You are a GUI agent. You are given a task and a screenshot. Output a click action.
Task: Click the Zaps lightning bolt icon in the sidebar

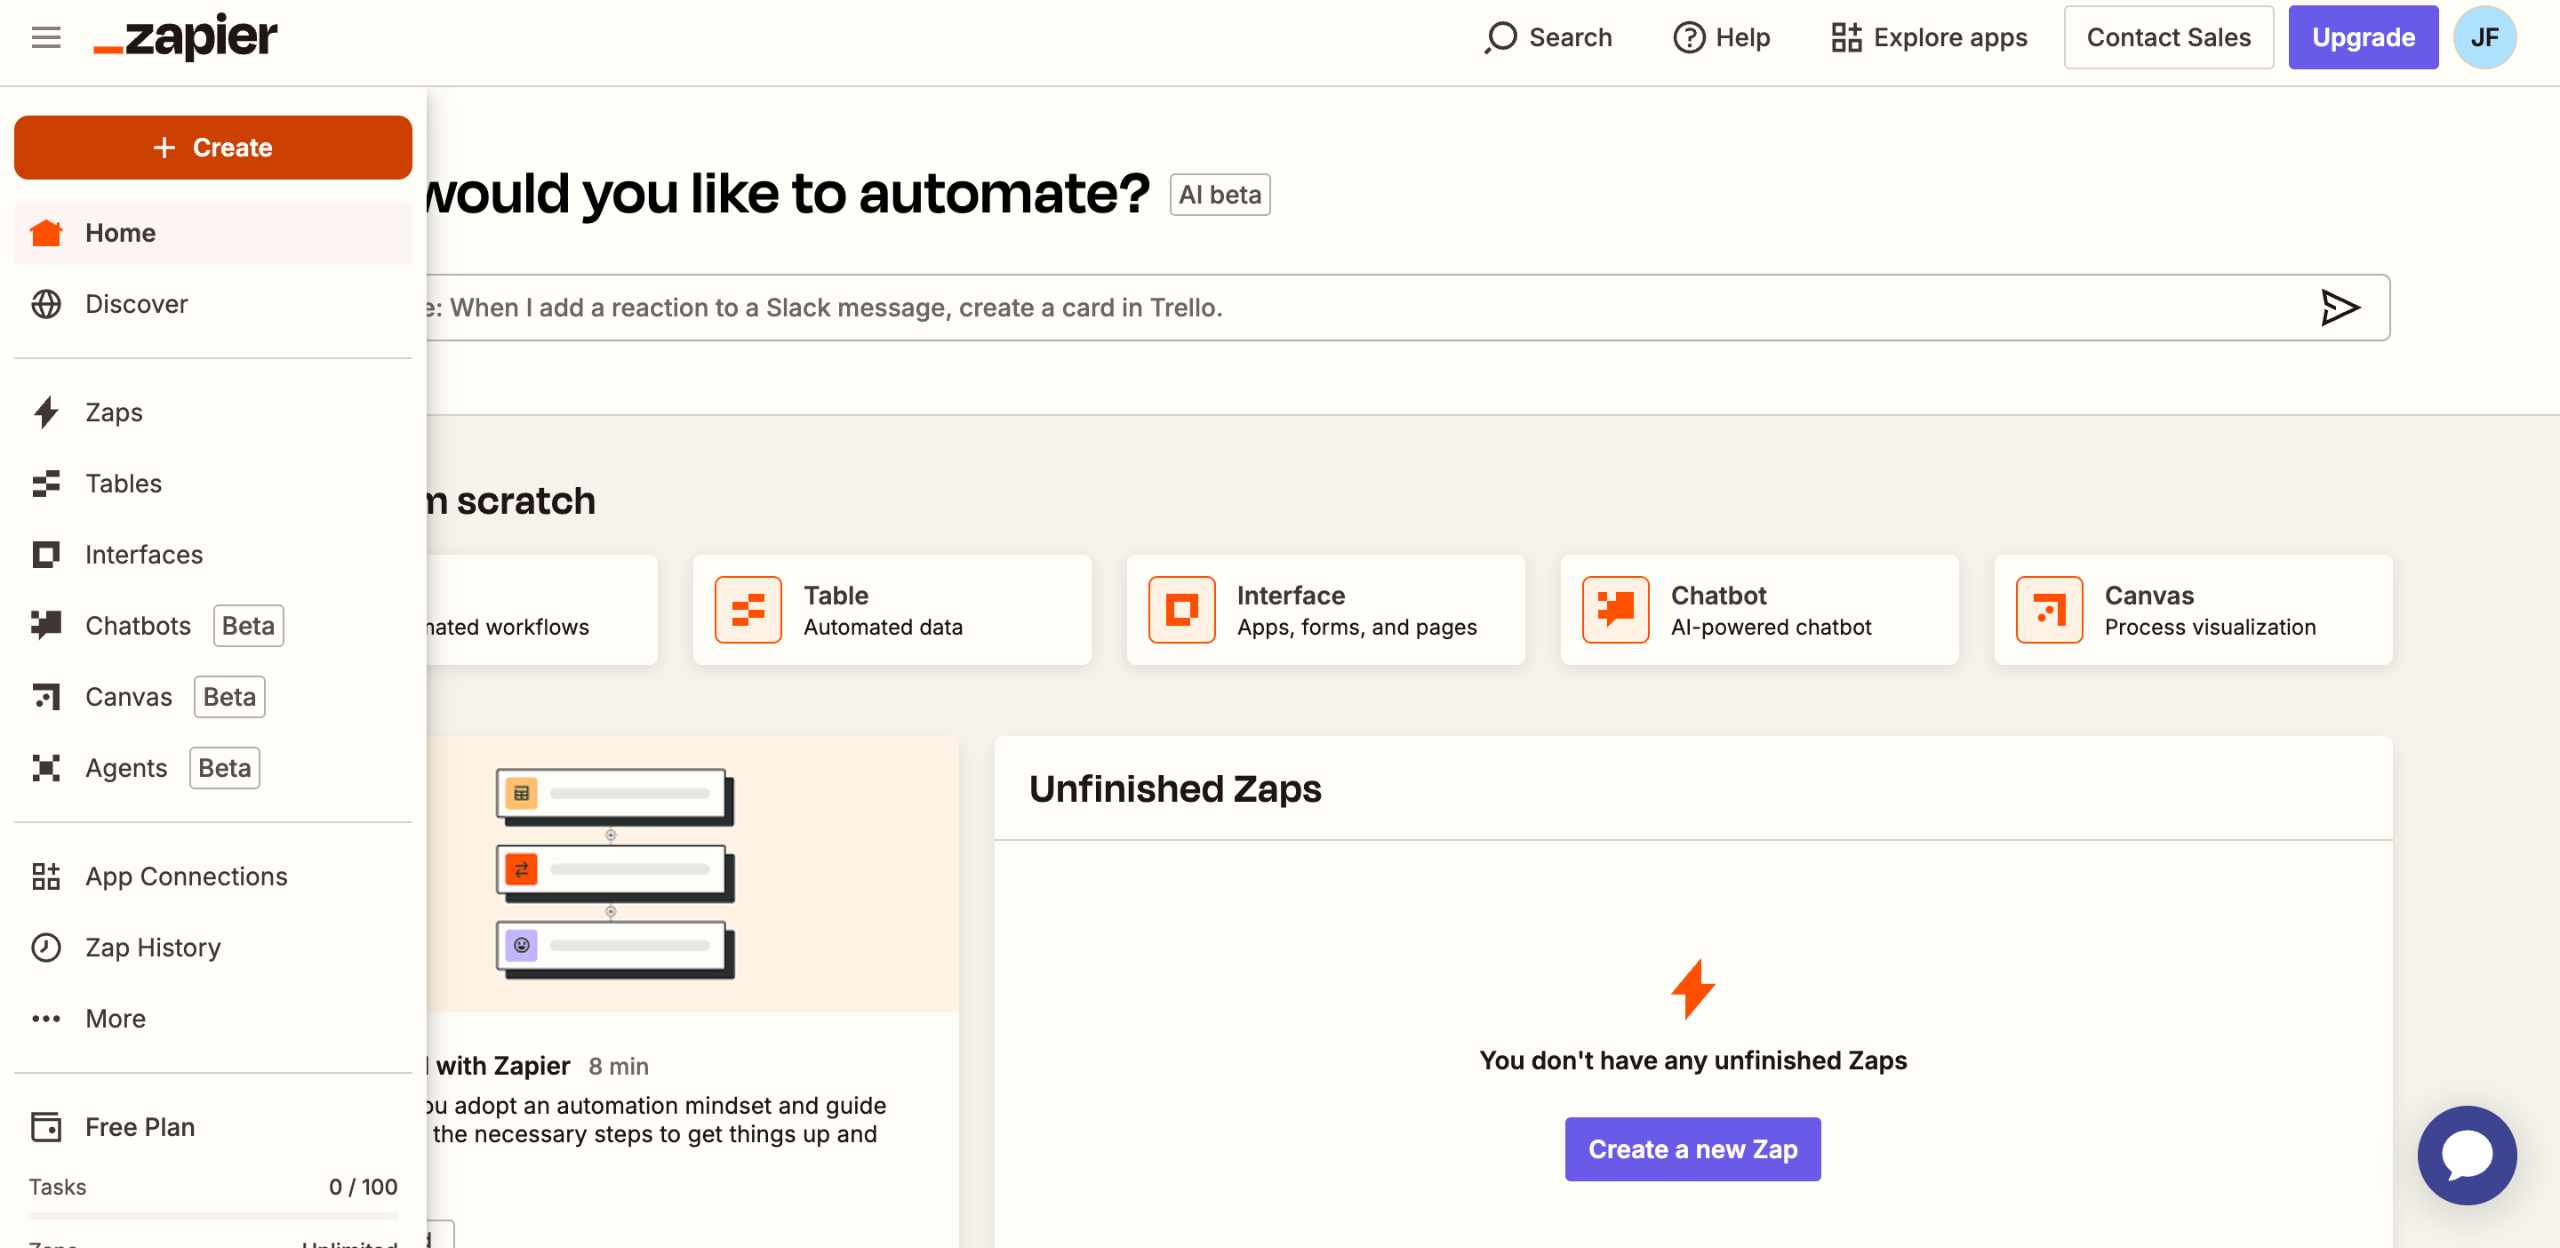coord(46,412)
